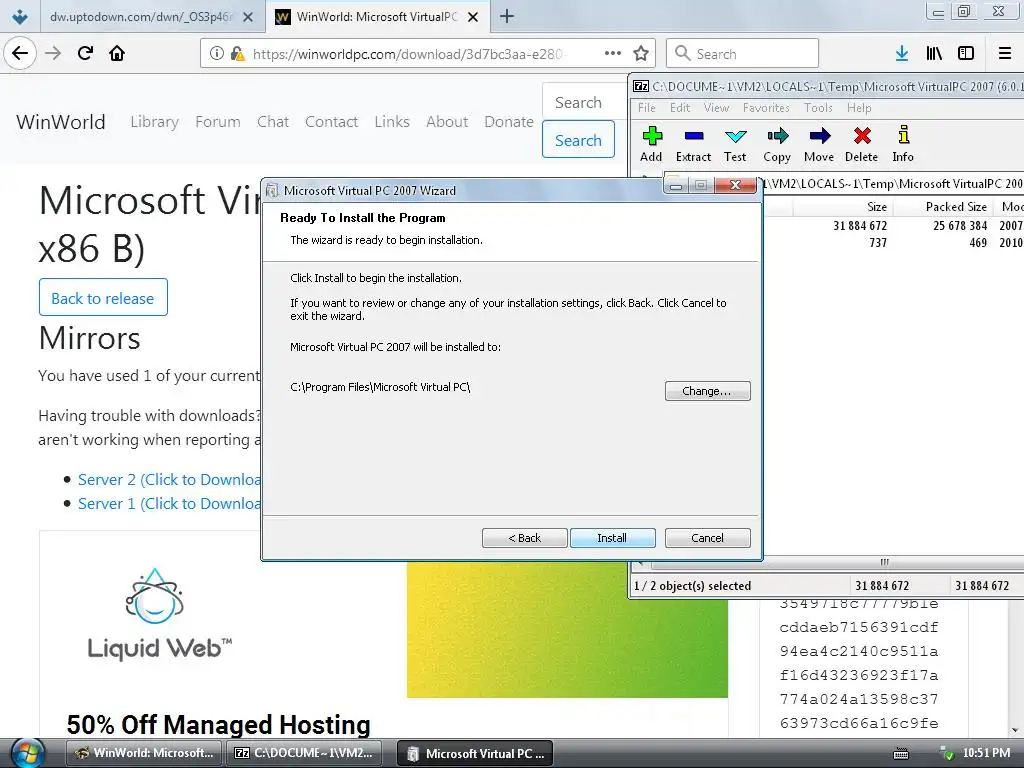This screenshot has height=768, width=1024.
Task: Open WinWorld Chat nav link
Action: tap(273, 121)
